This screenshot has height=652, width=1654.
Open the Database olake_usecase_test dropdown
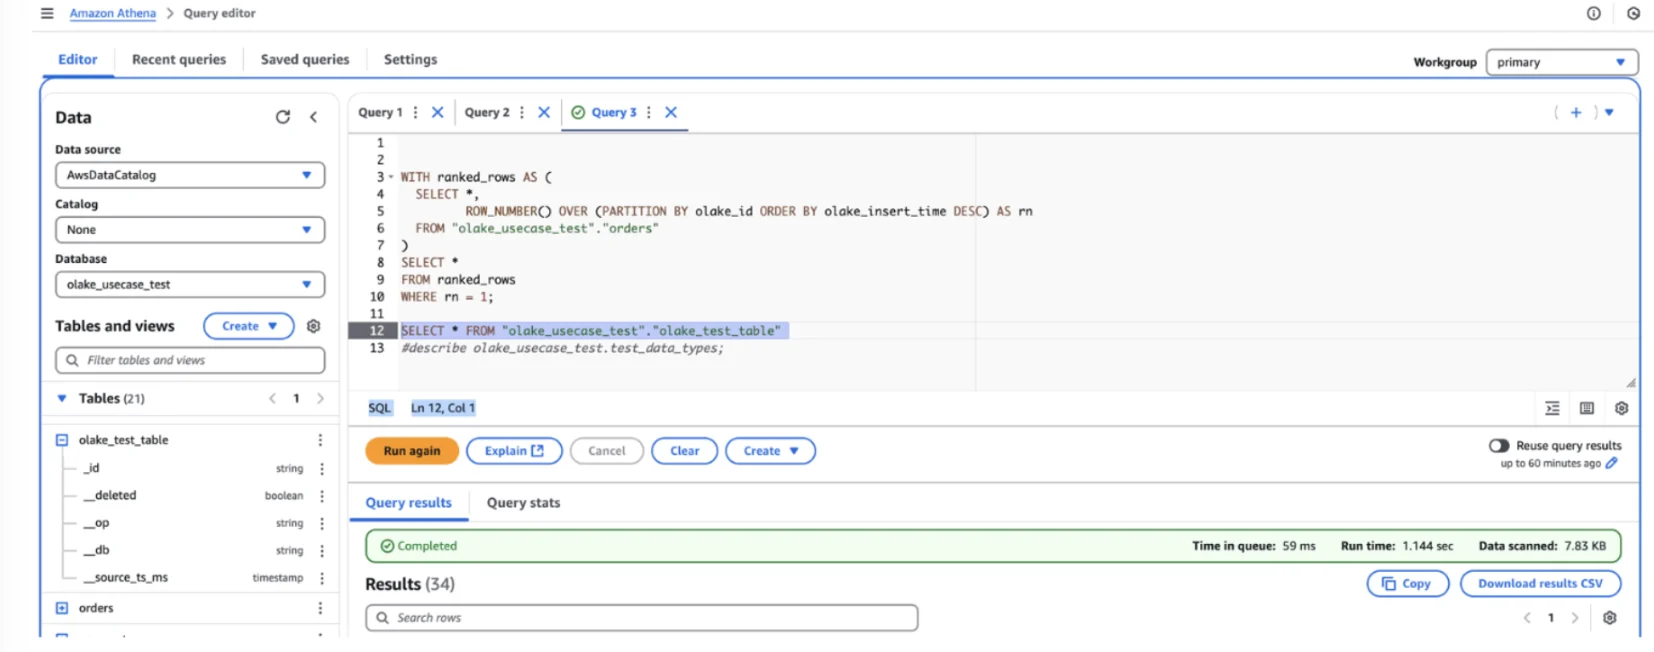pos(190,285)
